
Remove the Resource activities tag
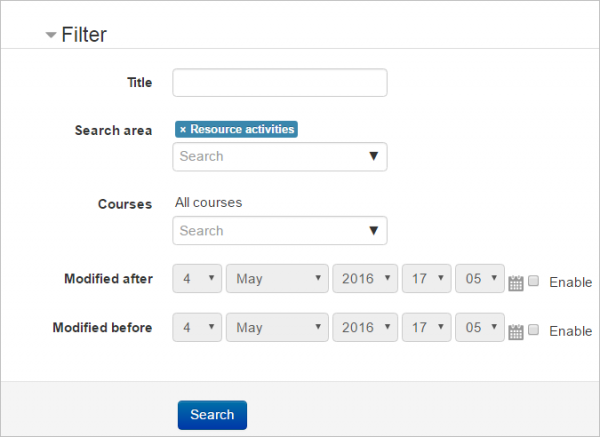[x=183, y=130]
